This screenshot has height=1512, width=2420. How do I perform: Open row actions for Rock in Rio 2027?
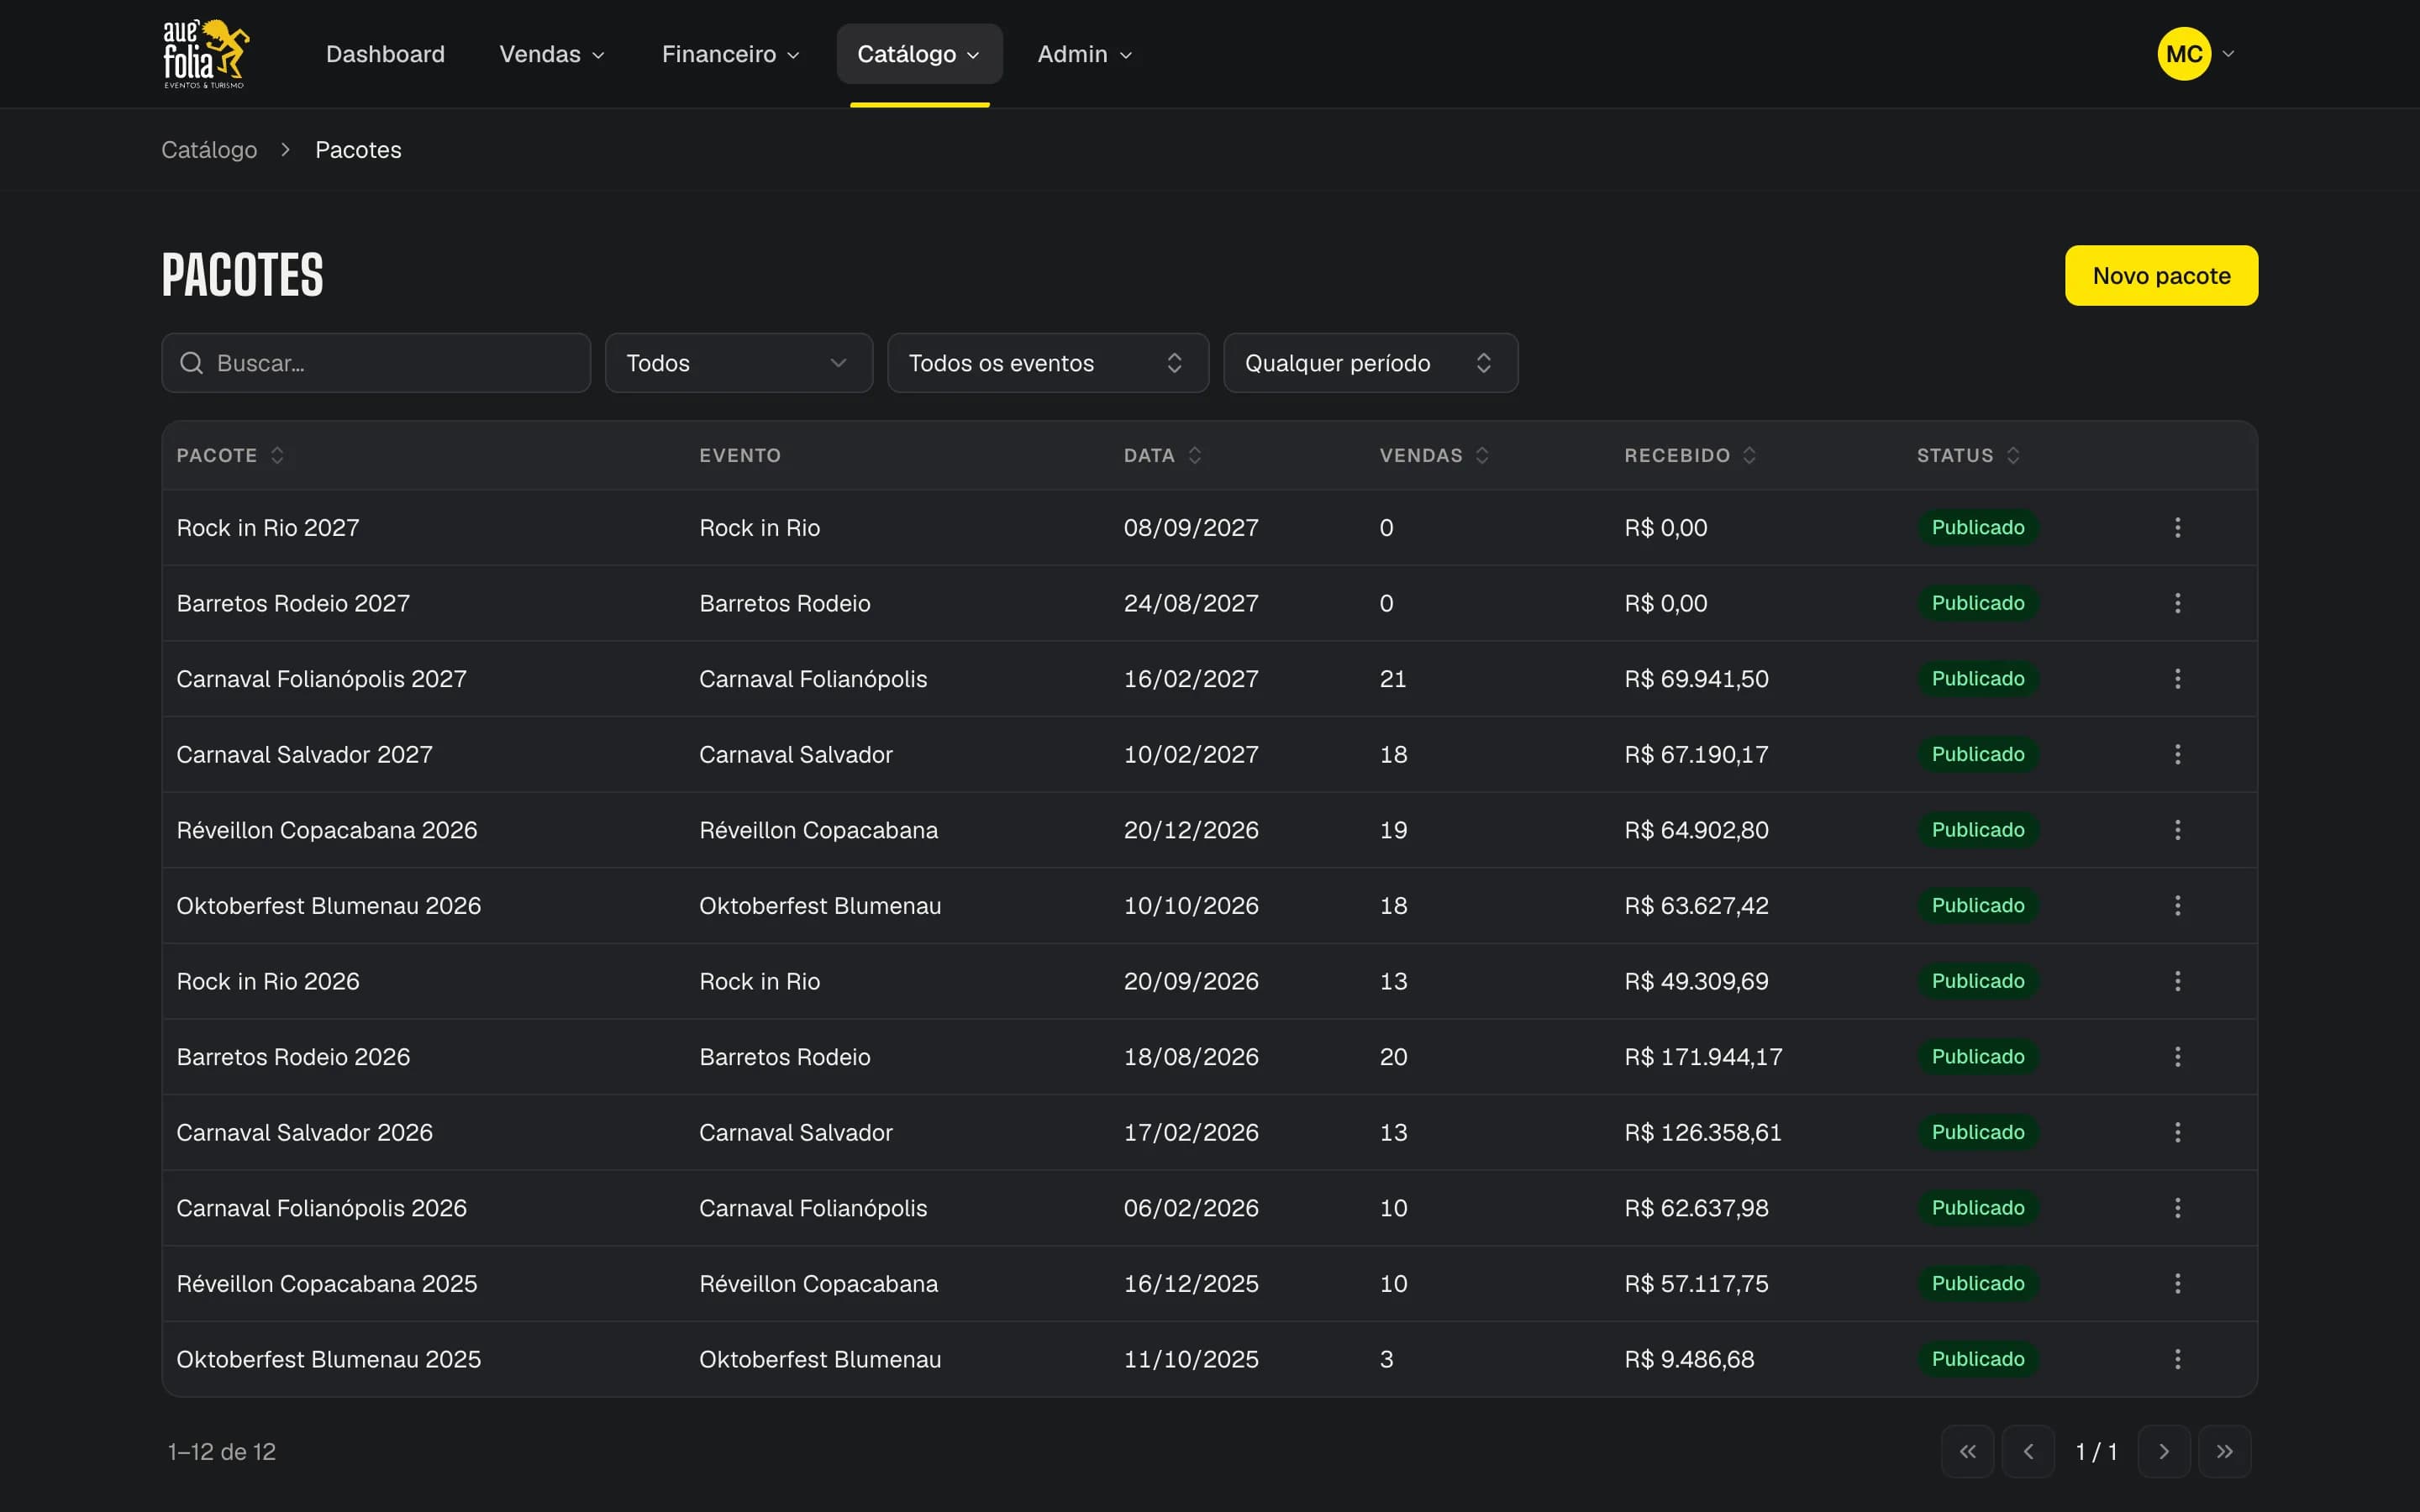coord(2177,527)
